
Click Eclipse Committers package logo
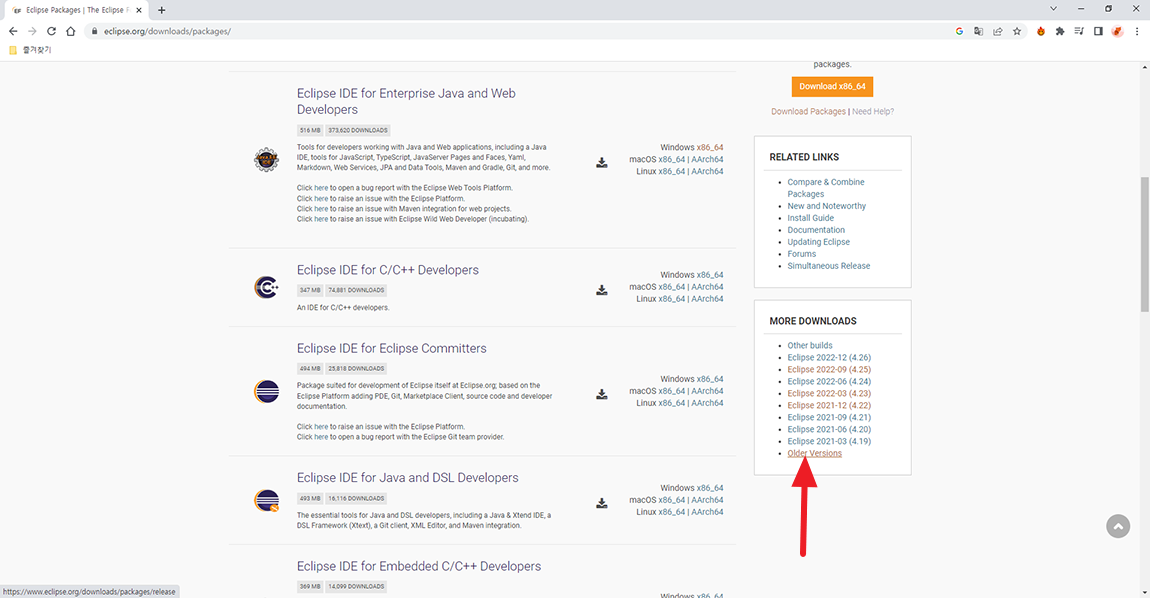tap(266, 392)
